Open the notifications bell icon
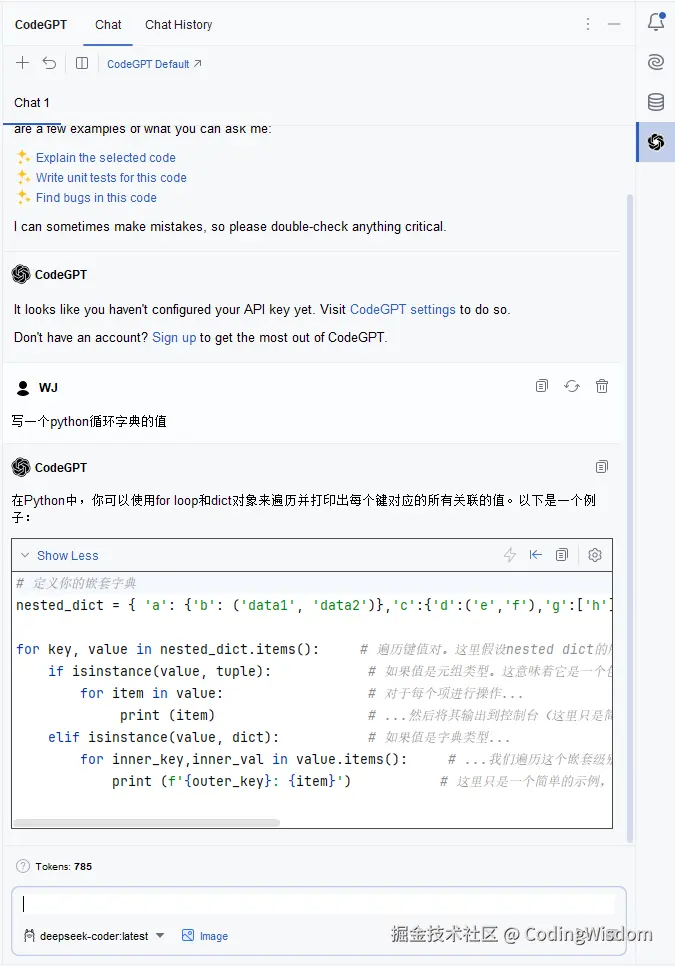 [656, 22]
